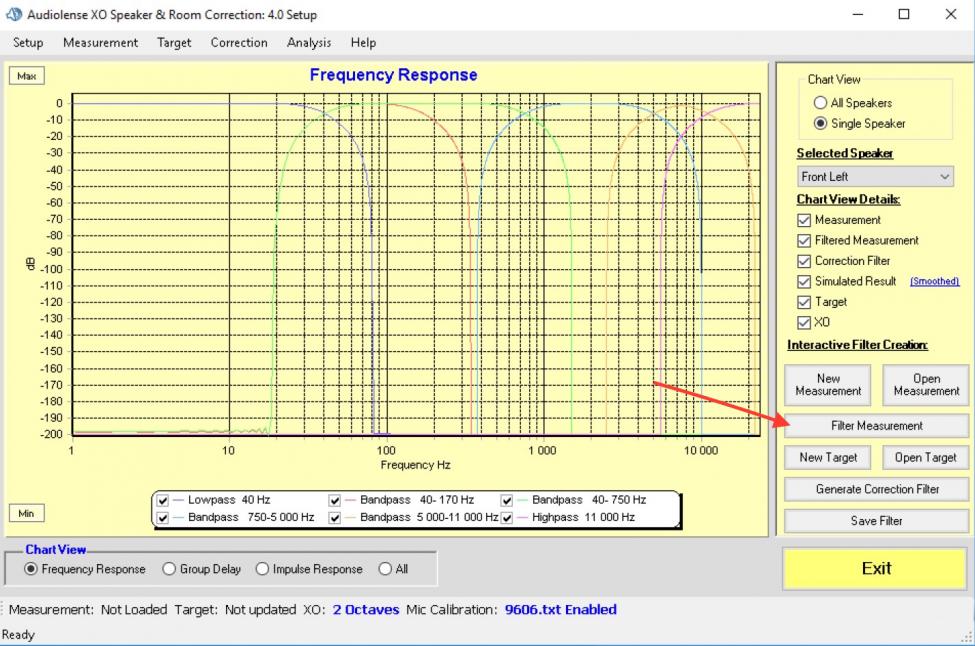Toggle Highpass 11 000 Hz legend checkbox

pos(507,517)
